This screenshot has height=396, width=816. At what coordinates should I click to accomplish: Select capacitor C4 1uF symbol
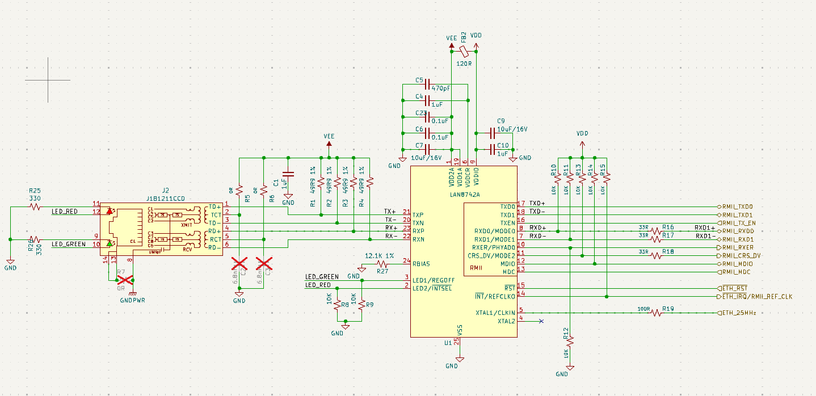coord(427,100)
